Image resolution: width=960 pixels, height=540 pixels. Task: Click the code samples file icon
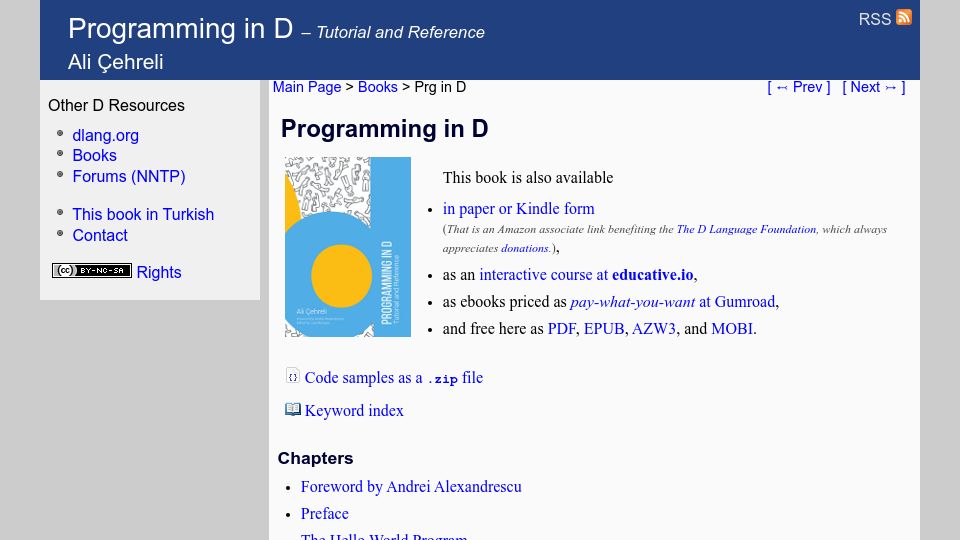point(293,376)
